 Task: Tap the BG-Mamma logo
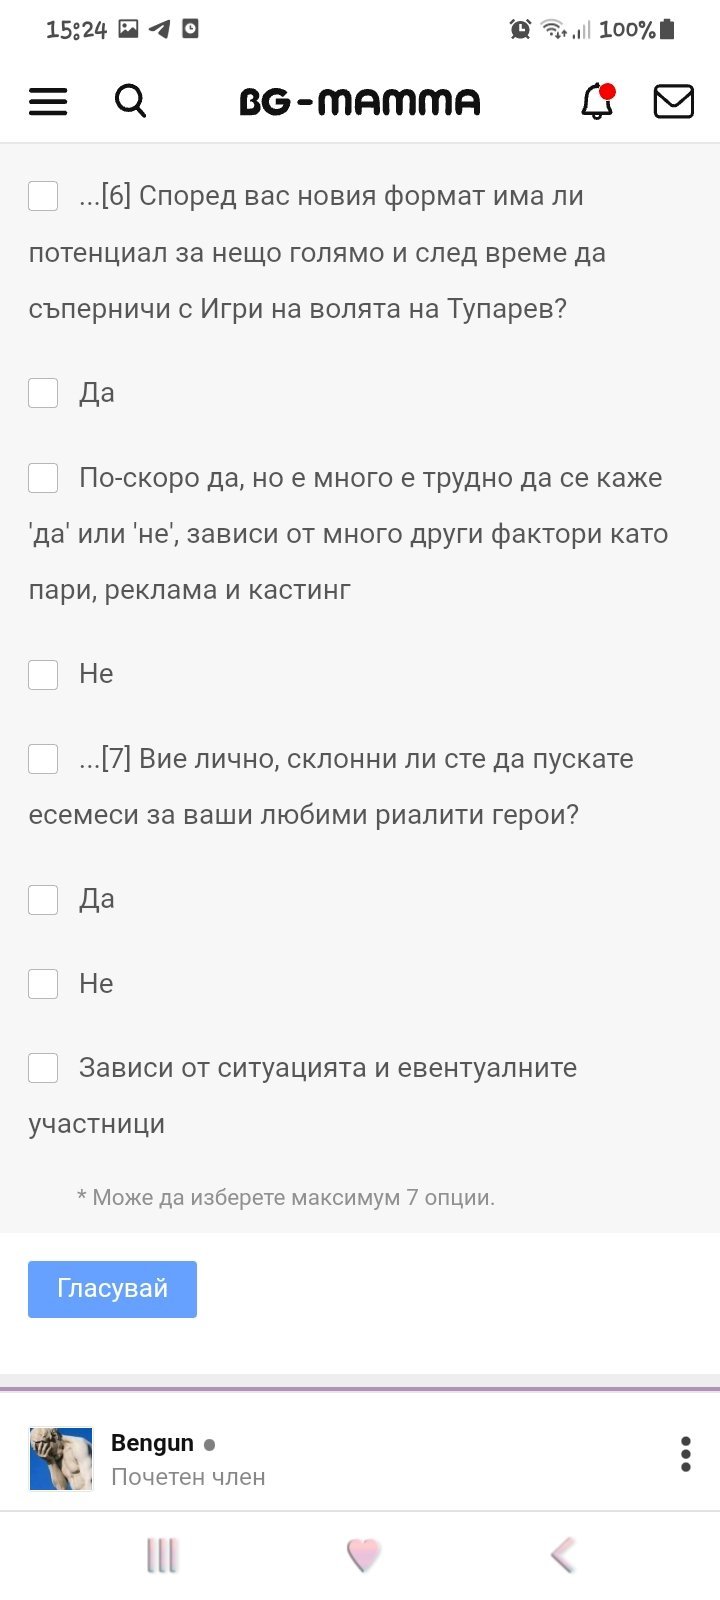(x=360, y=101)
